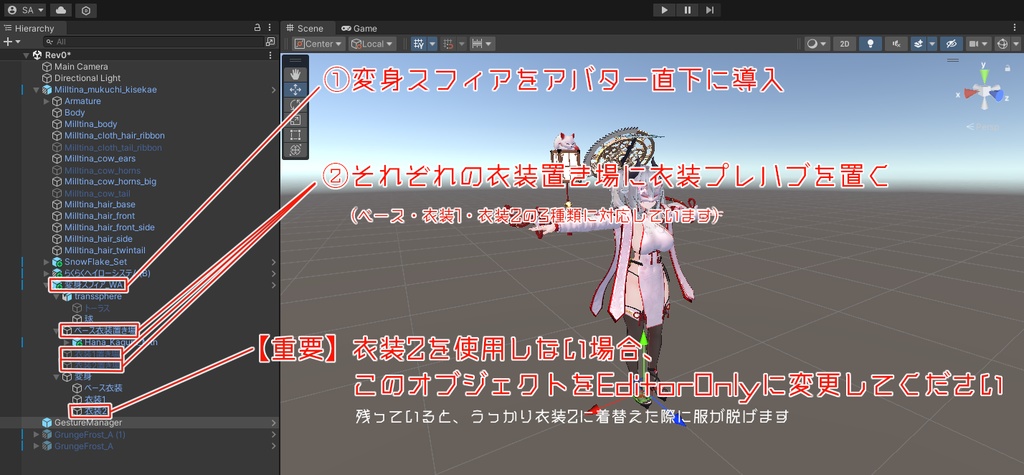Step one frame forward
The height and width of the screenshot is (475, 1024).
pyautogui.click(x=710, y=10)
